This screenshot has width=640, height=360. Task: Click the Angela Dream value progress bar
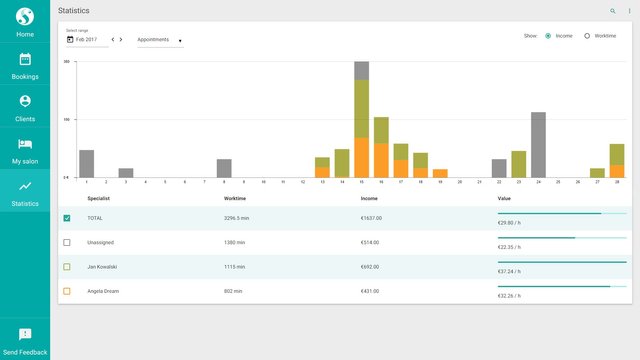562,287
